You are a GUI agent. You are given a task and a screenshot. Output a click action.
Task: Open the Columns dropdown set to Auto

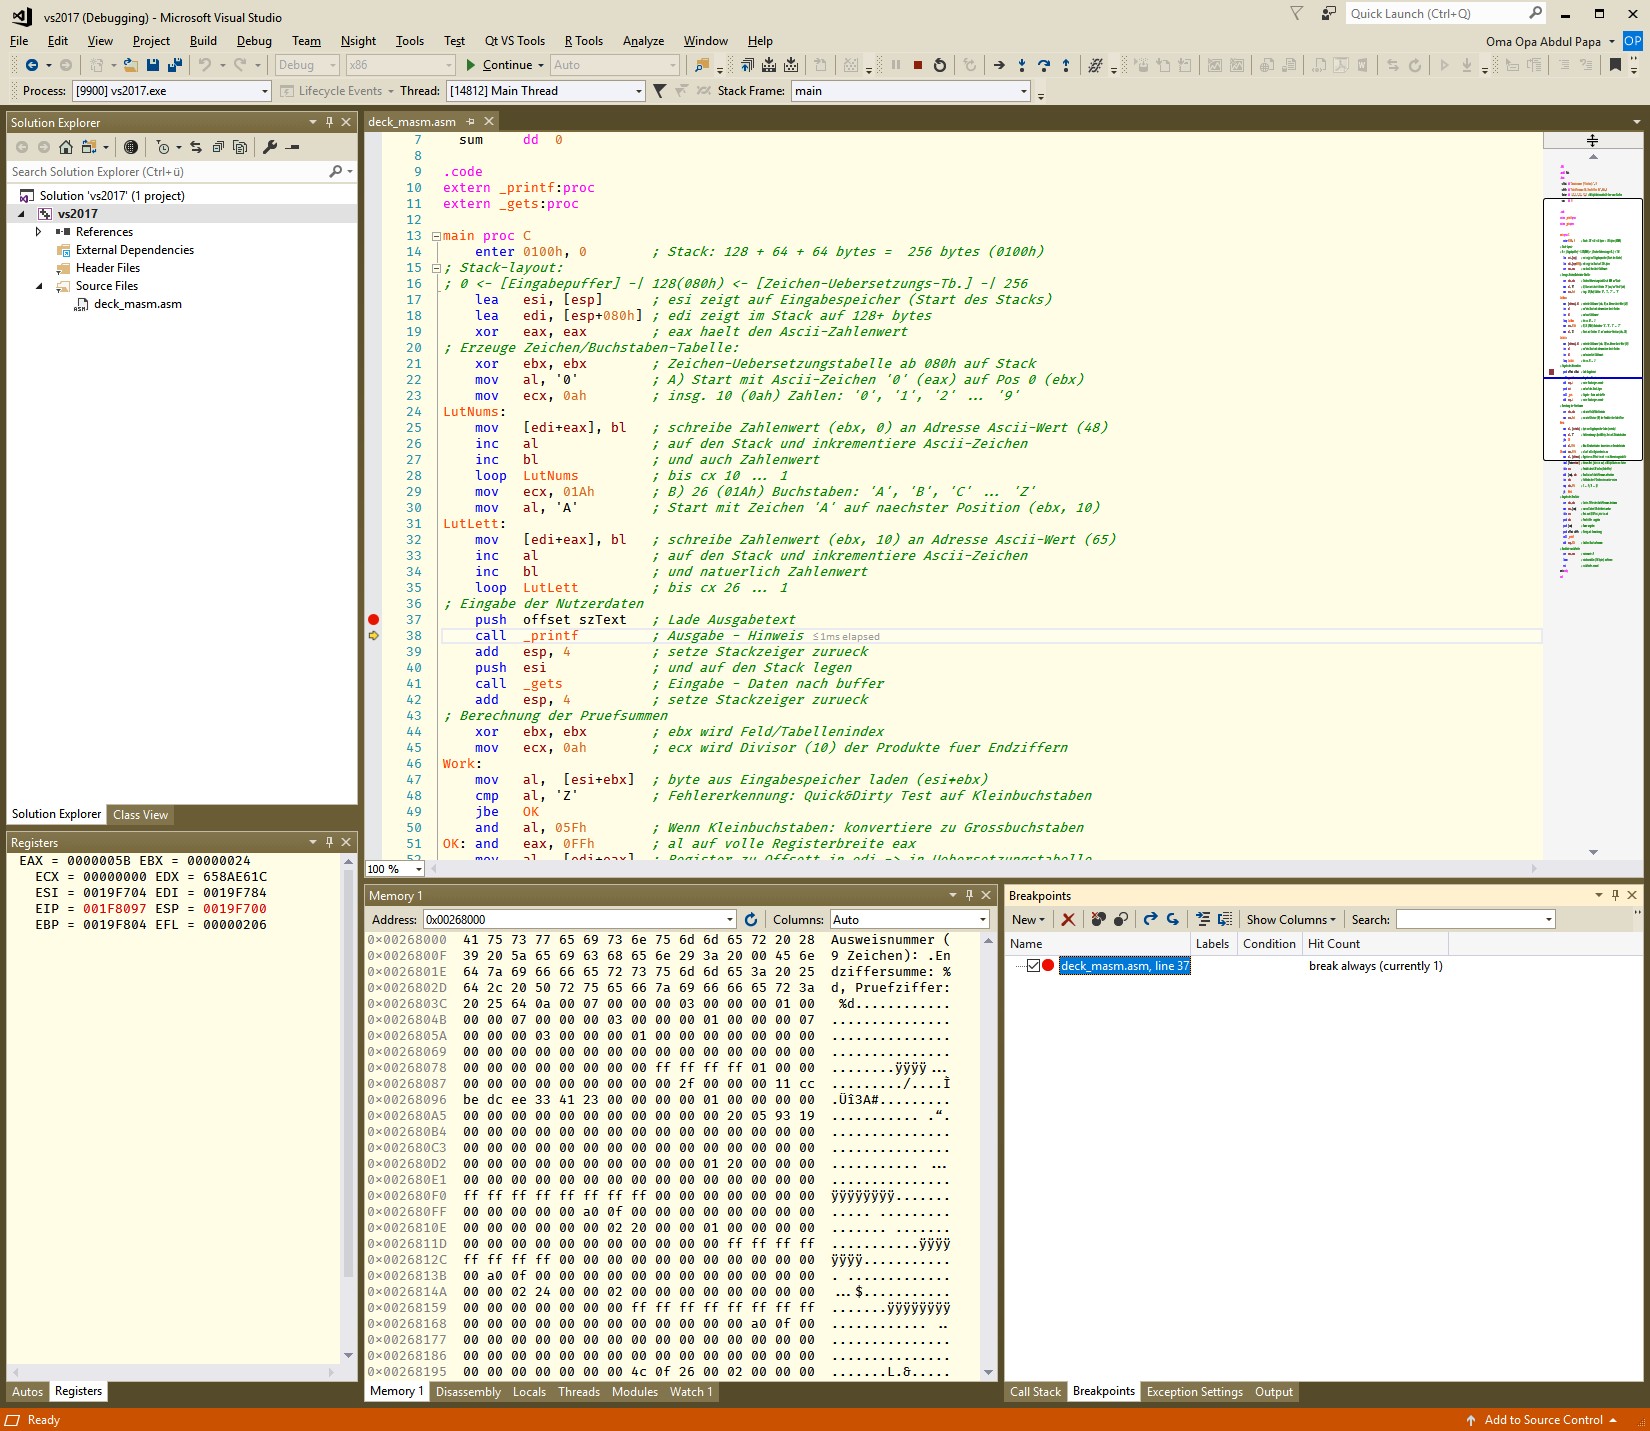[909, 919]
